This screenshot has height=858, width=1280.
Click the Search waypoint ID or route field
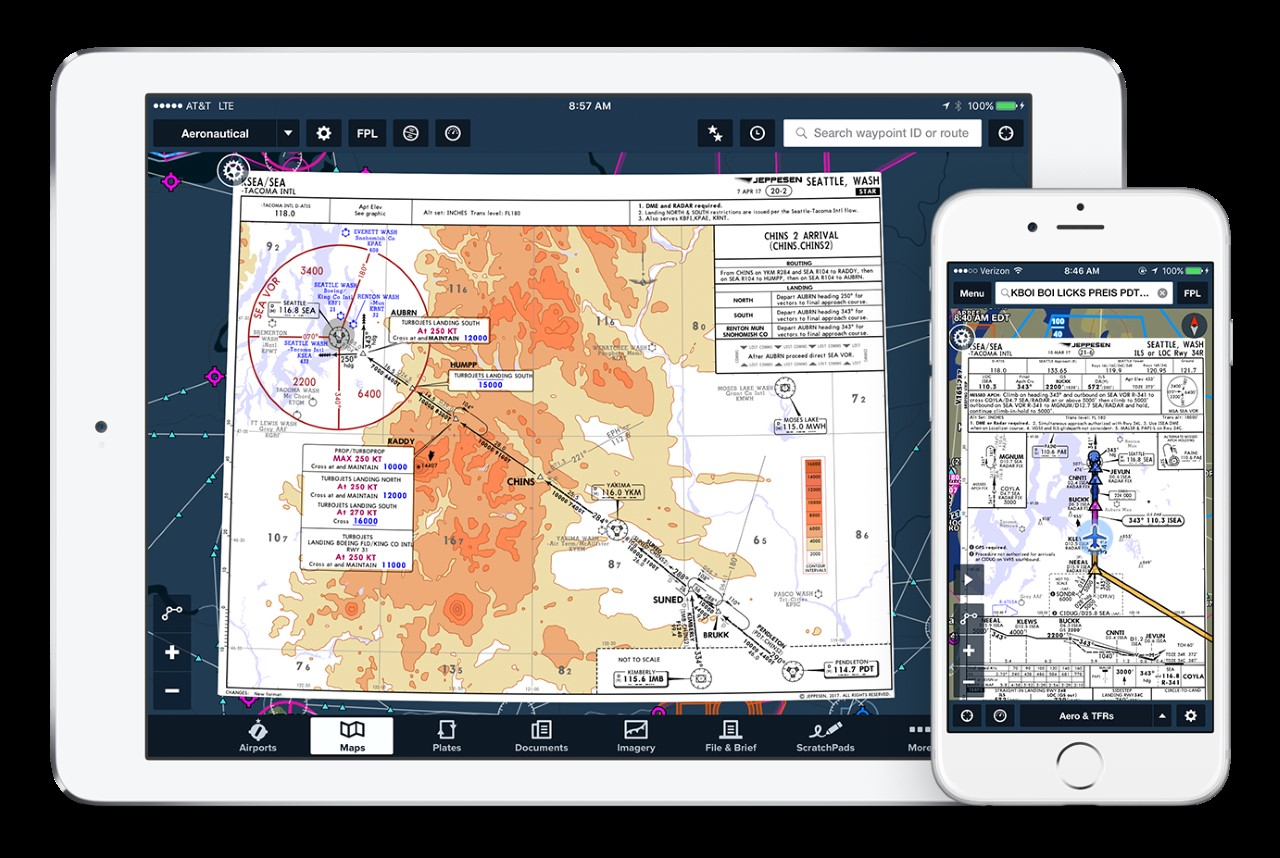pos(882,133)
